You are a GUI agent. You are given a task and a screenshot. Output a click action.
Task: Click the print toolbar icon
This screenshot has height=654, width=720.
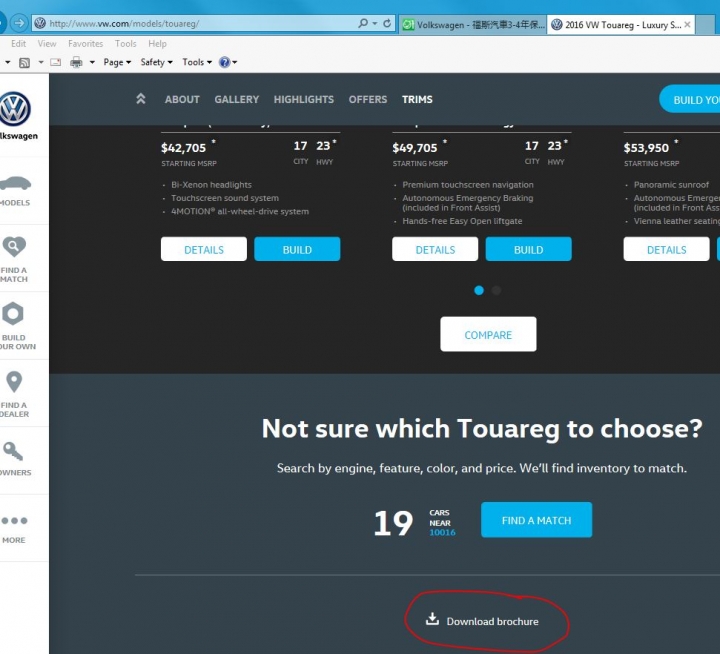(76, 62)
